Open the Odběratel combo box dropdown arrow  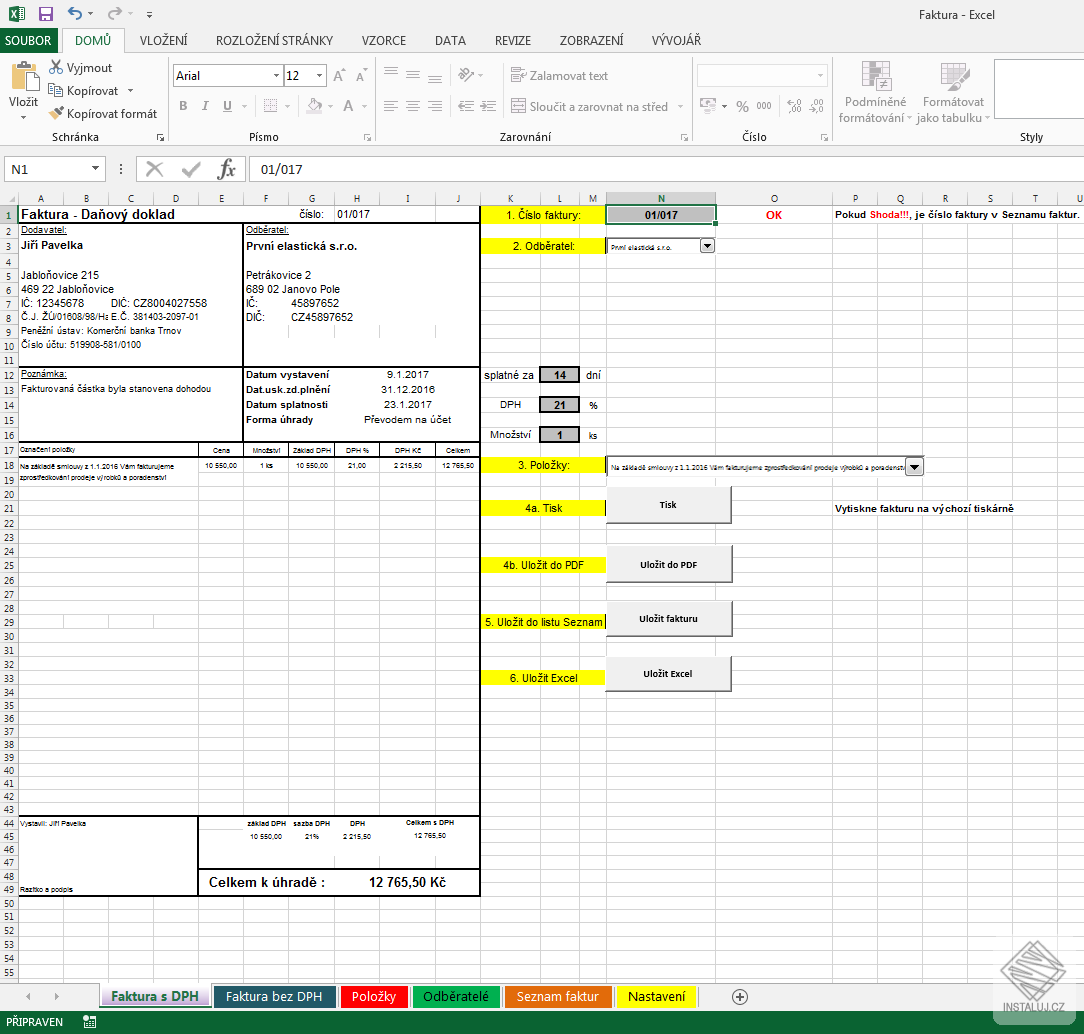click(x=707, y=245)
